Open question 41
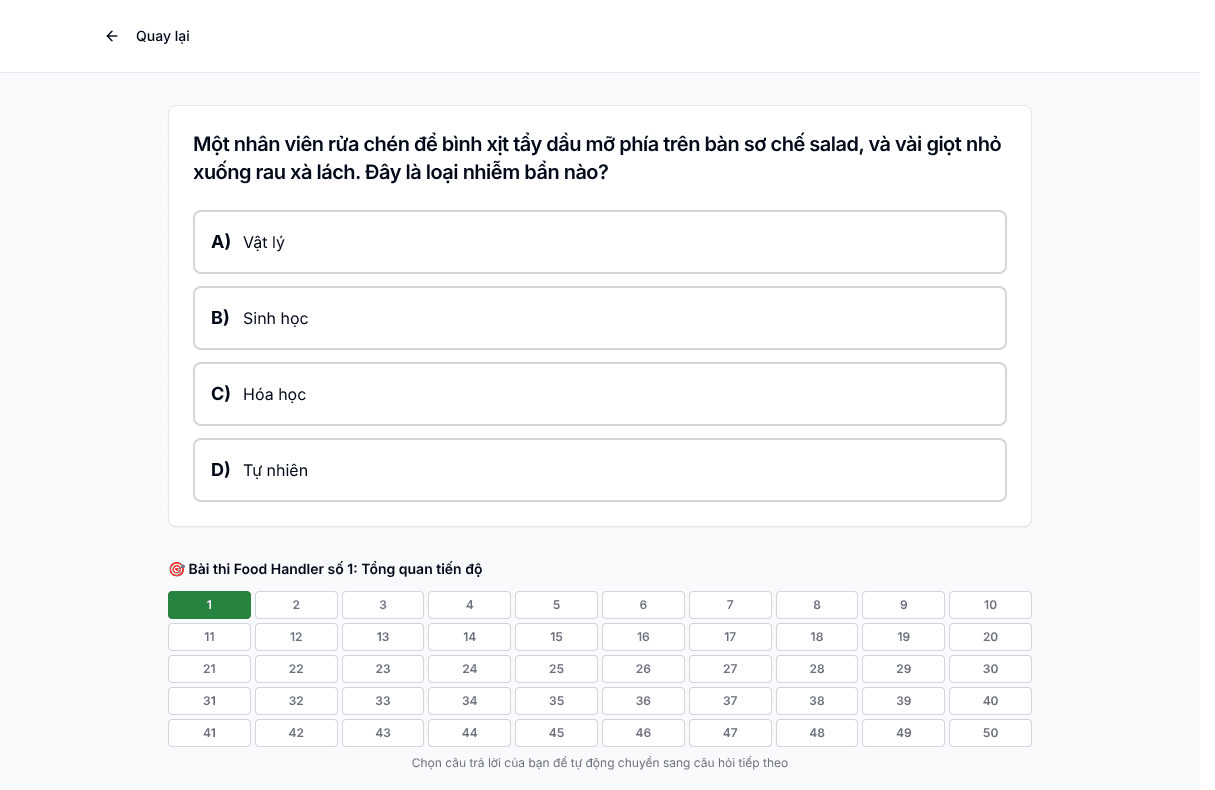The width and height of the screenshot is (1215, 790). 209,733
